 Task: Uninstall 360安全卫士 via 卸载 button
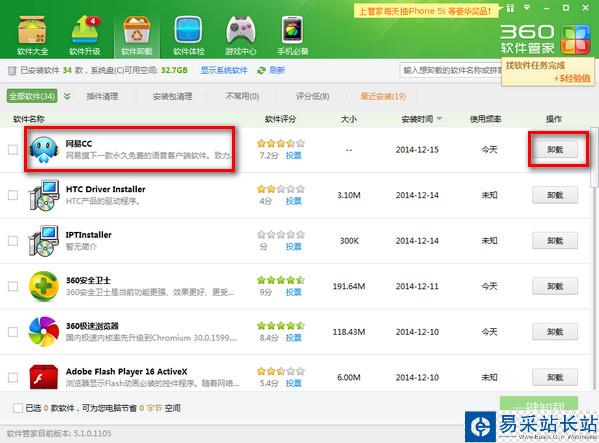click(x=555, y=286)
